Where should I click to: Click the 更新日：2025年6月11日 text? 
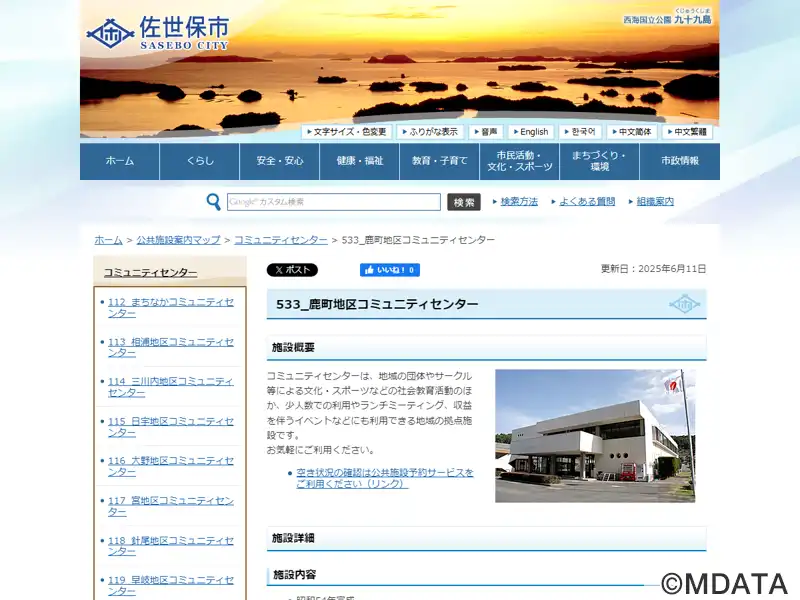click(654, 269)
